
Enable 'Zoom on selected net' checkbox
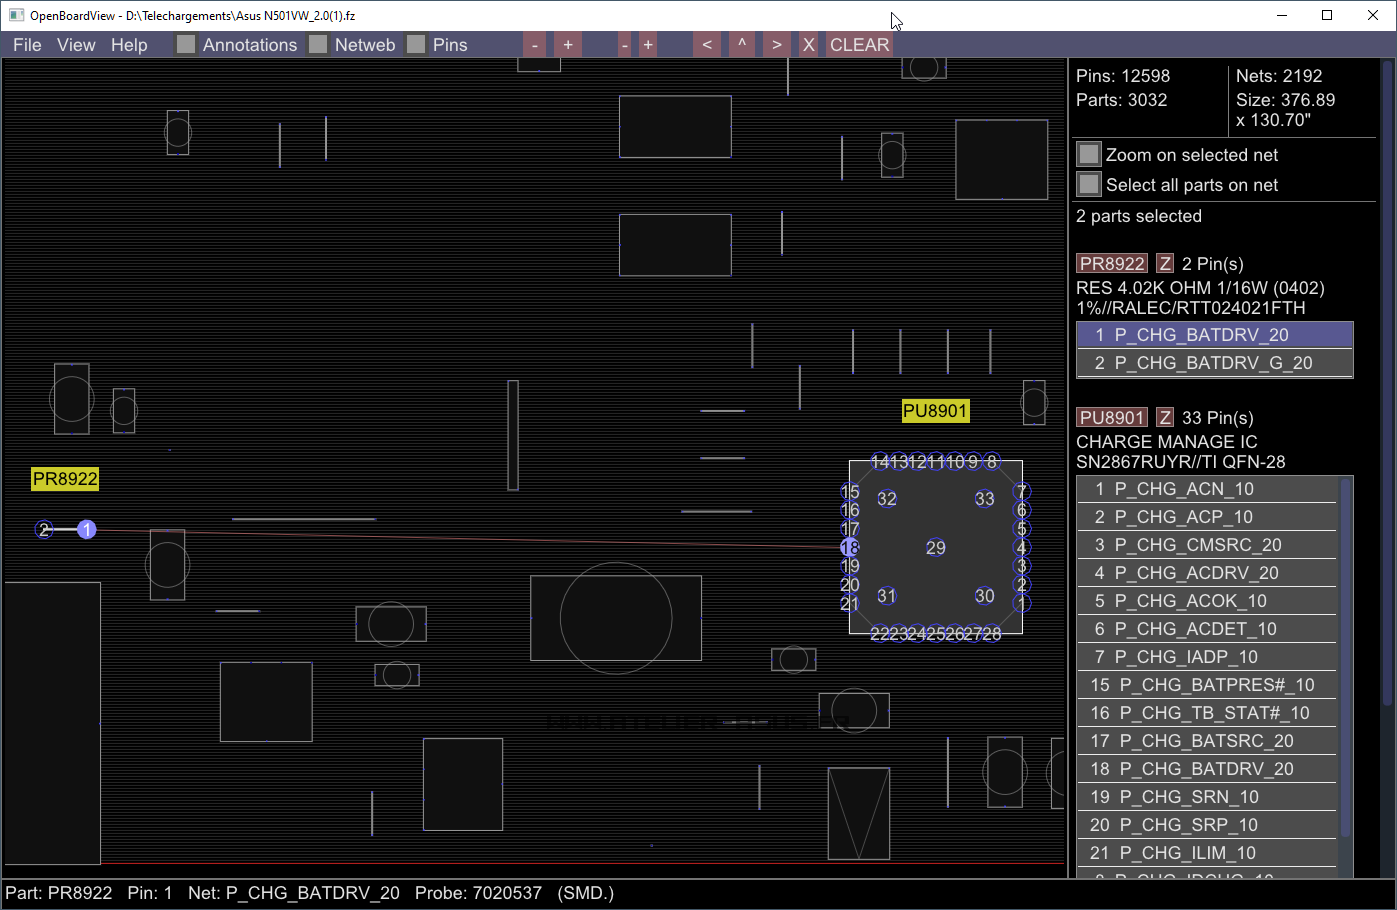click(x=1089, y=155)
